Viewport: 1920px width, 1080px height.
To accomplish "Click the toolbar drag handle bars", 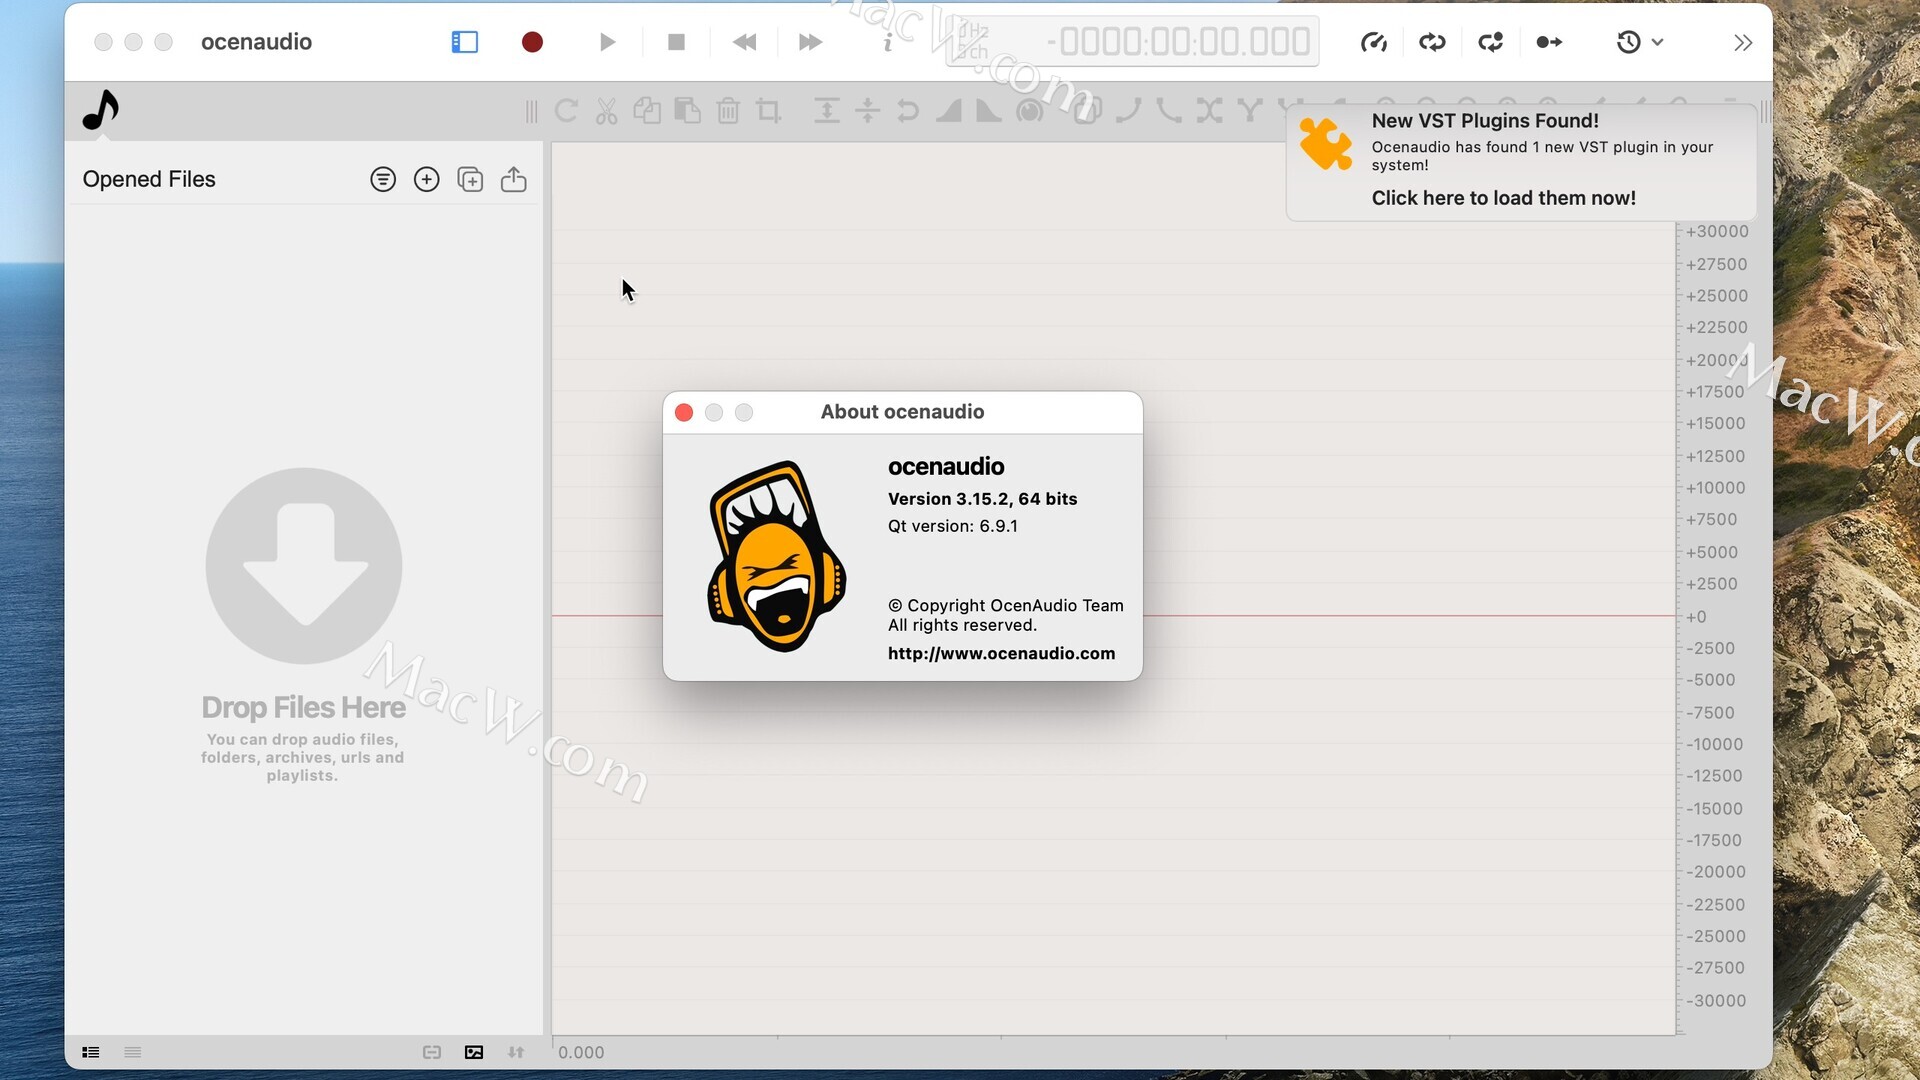I will point(531,111).
